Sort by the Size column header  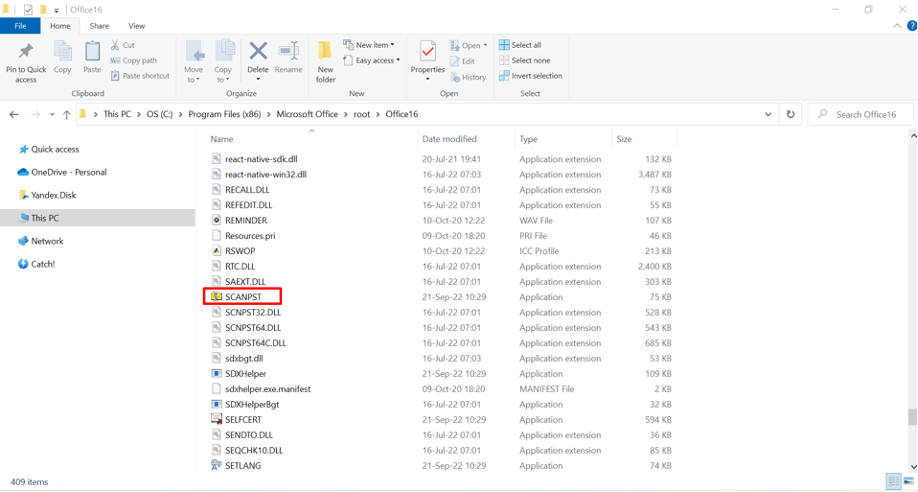pyautogui.click(x=624, y=139)
